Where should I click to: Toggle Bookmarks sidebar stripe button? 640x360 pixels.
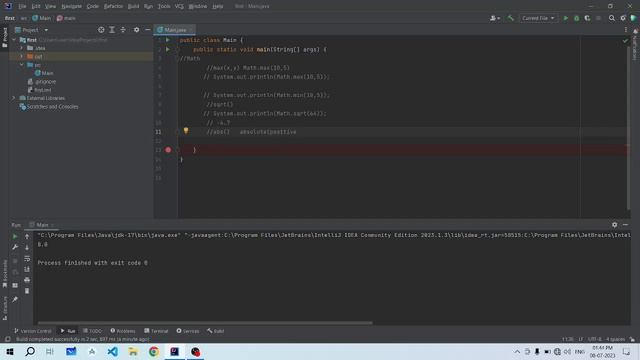click(x=4, y=273)
